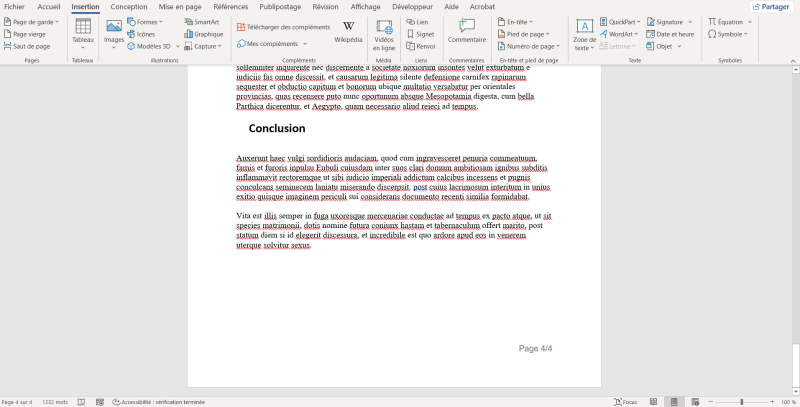This screenshot has height=407, width=800.
Task: Expand the Signature dropdown
Action: 690,22
